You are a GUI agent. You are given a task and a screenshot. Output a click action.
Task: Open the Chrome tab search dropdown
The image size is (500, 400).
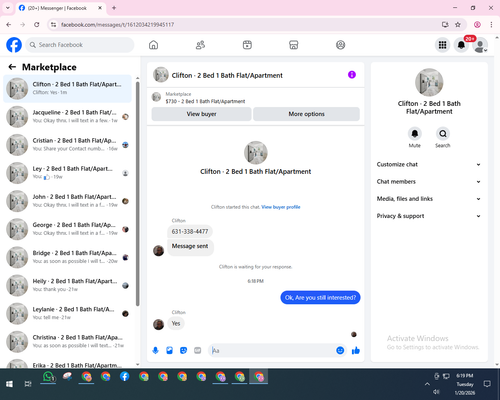click(8, 8)
